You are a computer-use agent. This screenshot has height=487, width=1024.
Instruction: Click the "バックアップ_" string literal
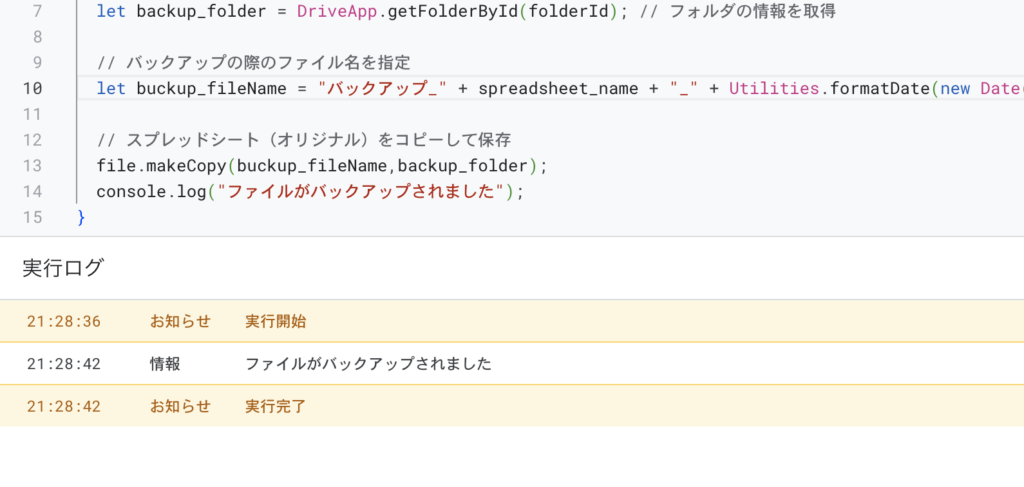[383, 88]
